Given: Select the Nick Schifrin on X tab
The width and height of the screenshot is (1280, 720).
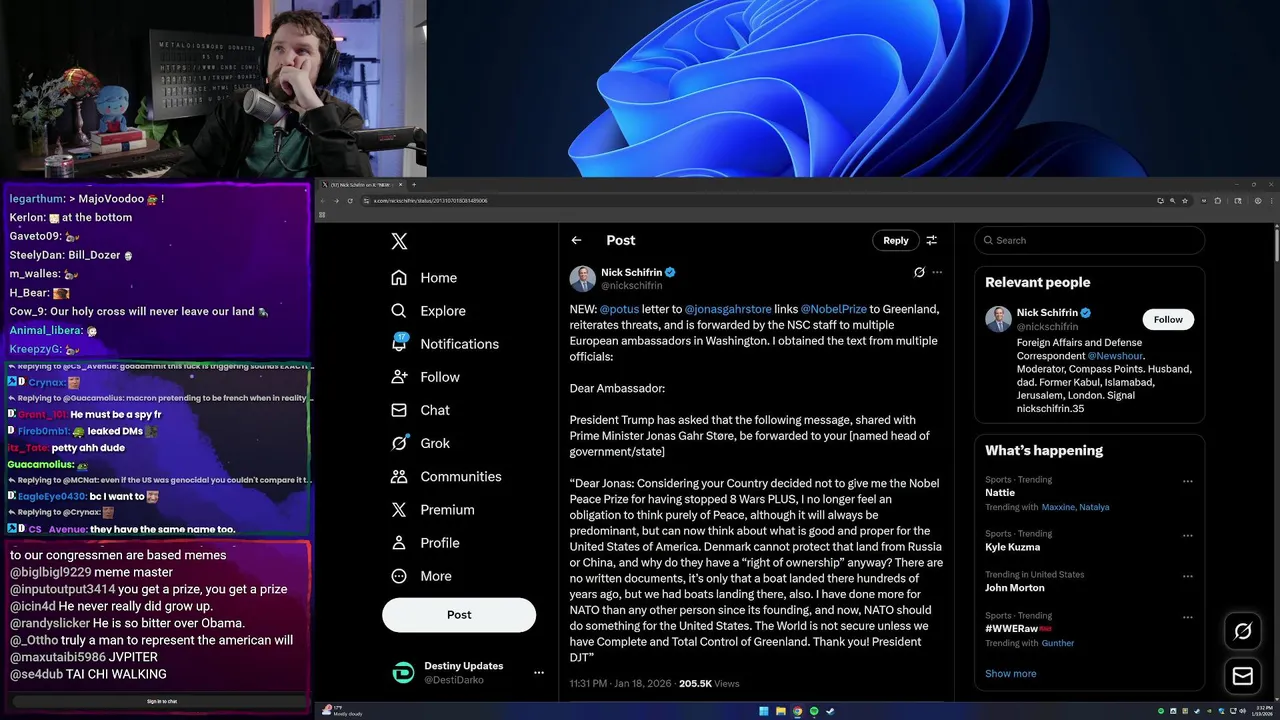Looking at the screenshot, I should point(360,185).
